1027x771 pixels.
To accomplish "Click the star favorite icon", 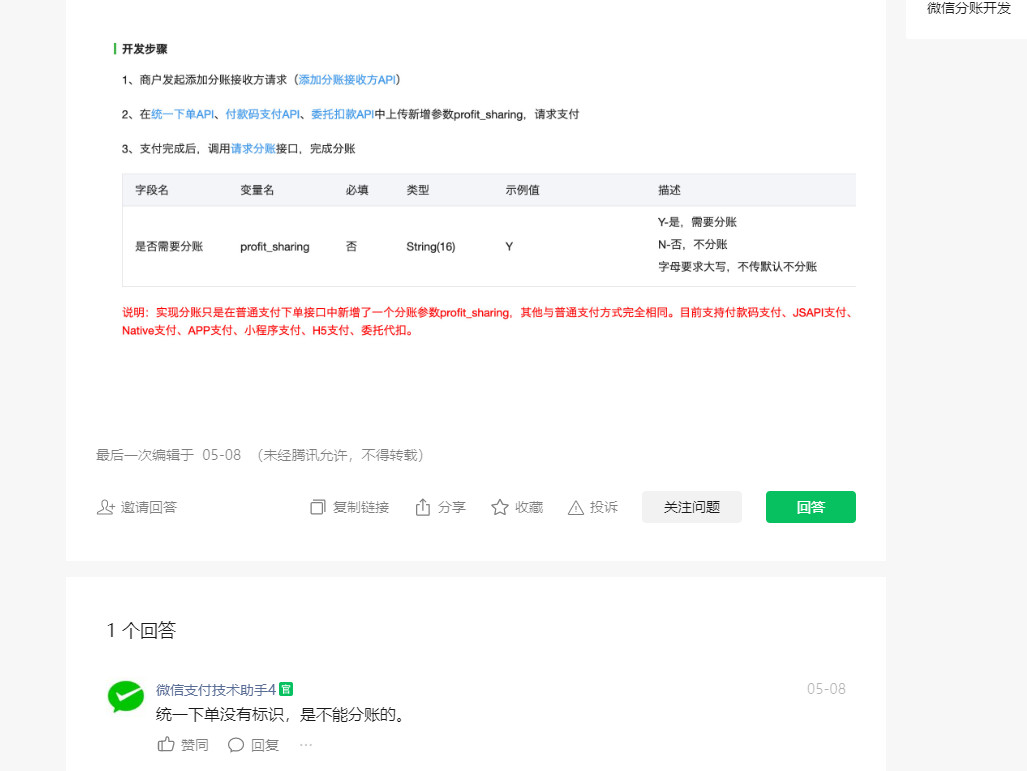I will click(x=500, y=507).
